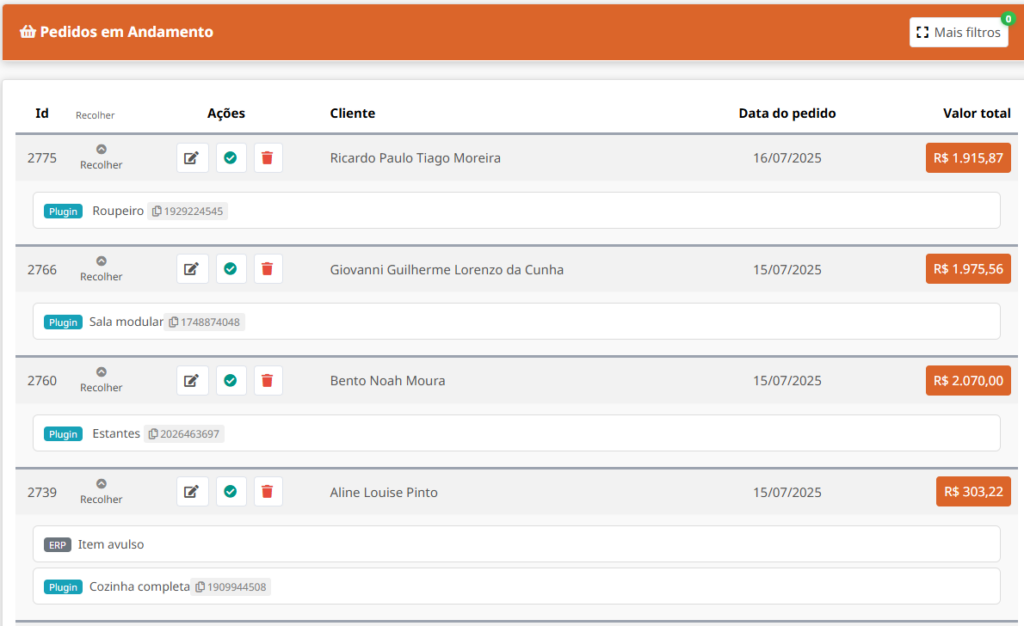
Task: Copy the Estantes code 2026463697
Action: (184, 433)
